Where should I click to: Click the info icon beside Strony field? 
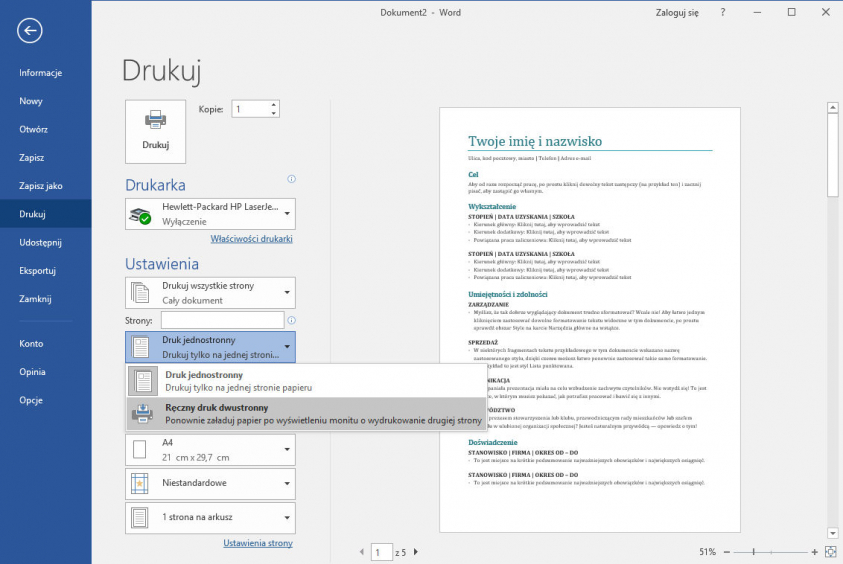292,321
